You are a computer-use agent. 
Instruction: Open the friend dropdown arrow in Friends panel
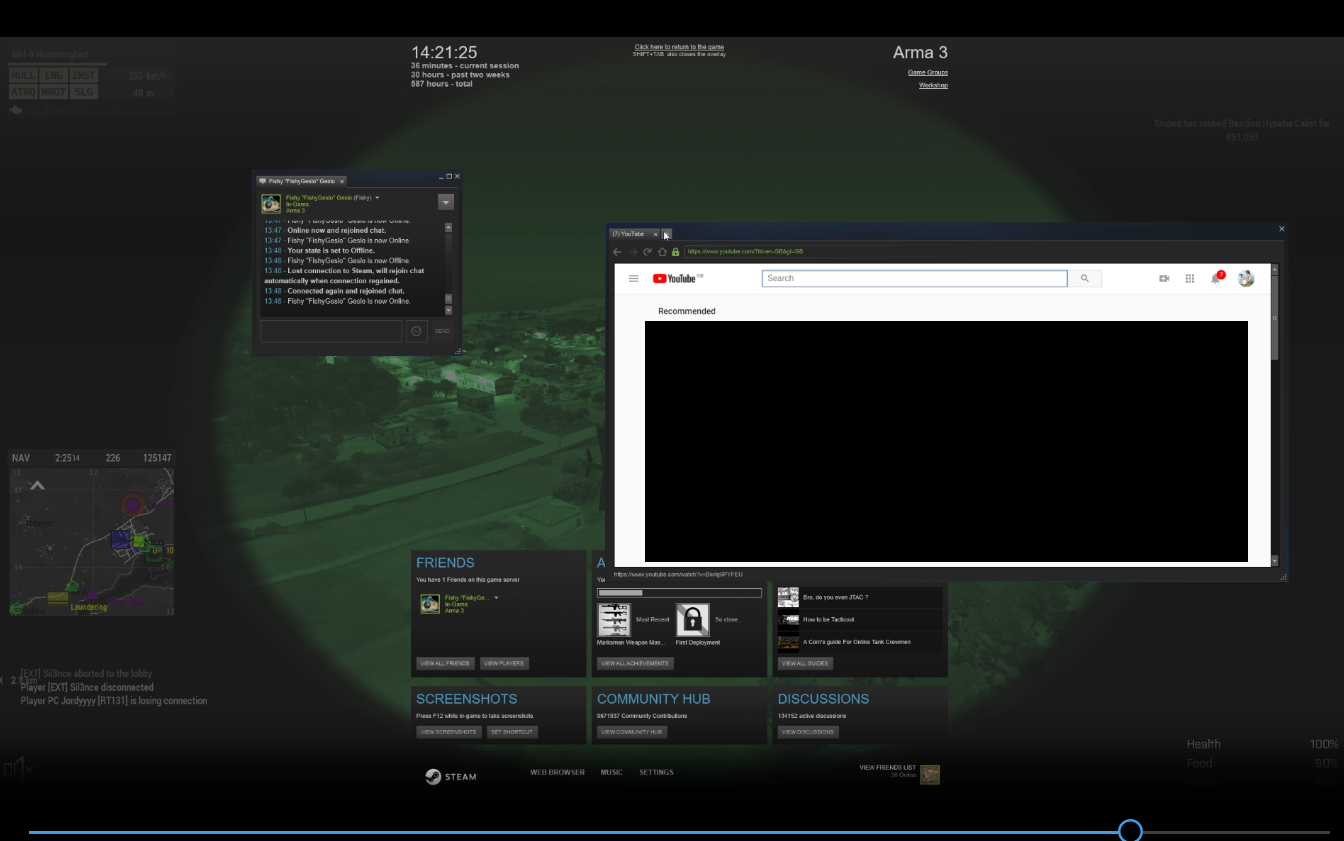pyautogui.click(x=496, y=598)
